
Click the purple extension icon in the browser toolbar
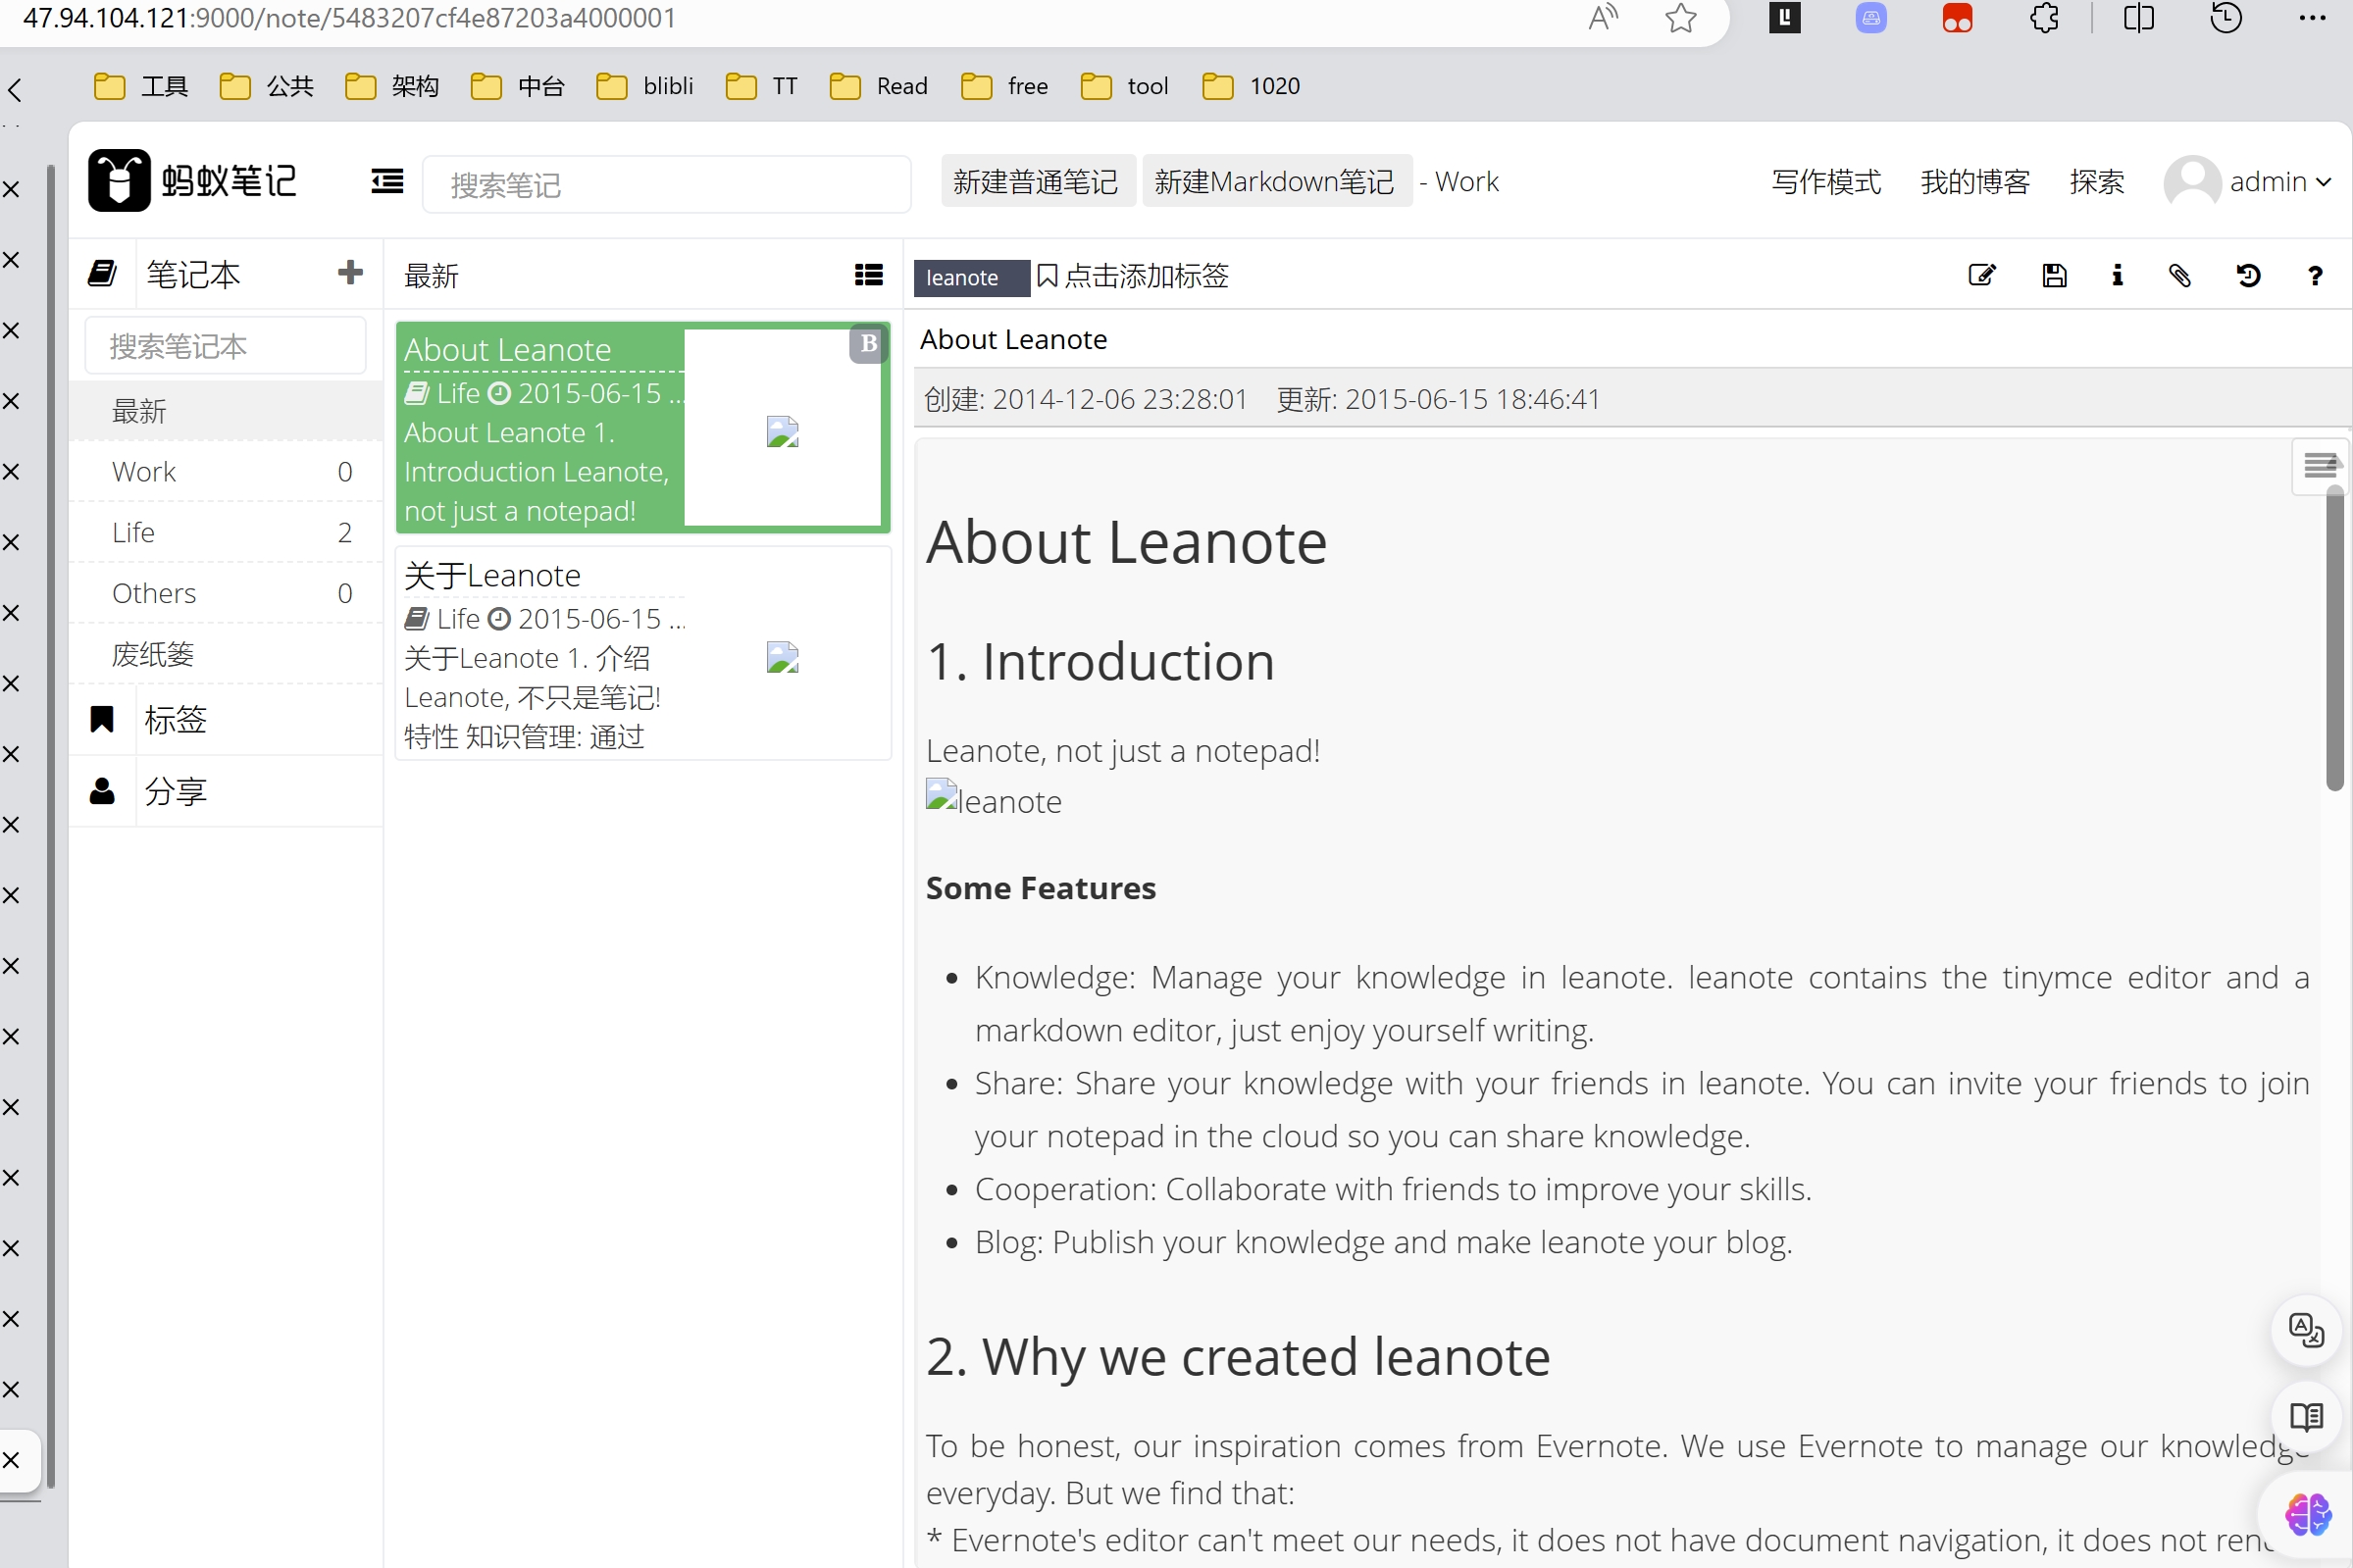click(x=1871, y=18)
